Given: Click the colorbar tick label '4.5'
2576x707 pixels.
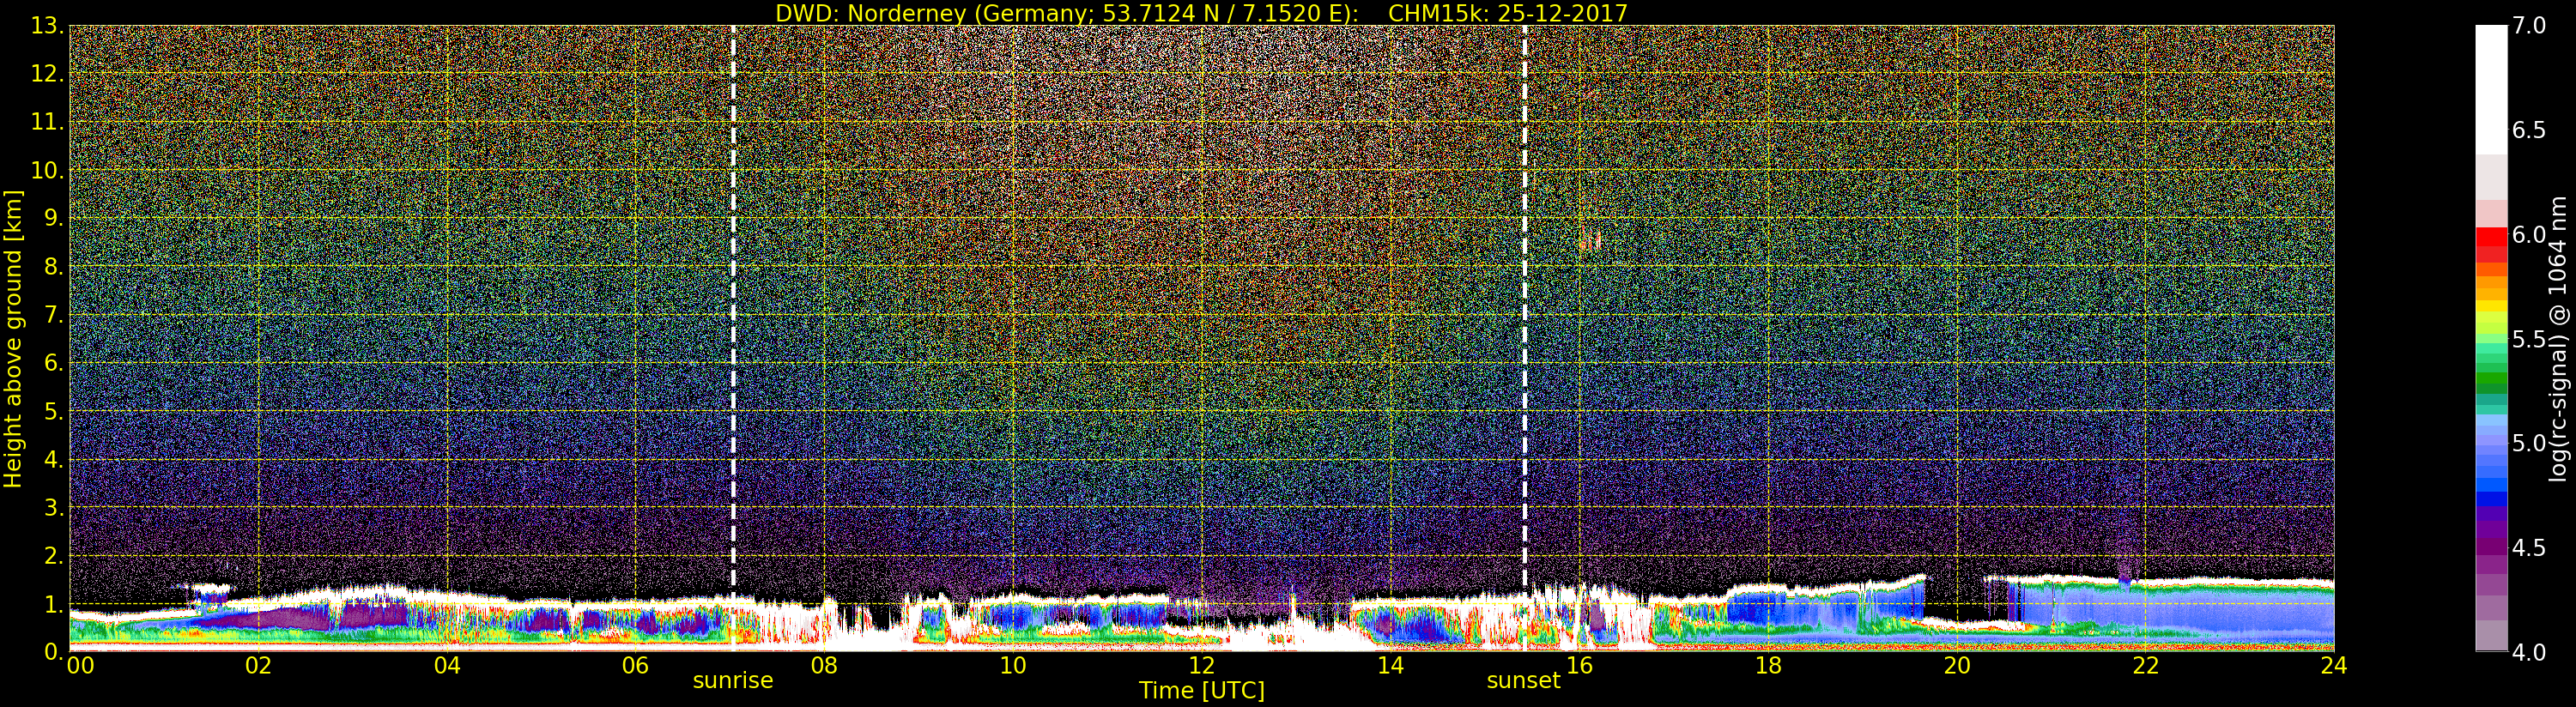Looking at the screenshot, I should (2529, 547).
